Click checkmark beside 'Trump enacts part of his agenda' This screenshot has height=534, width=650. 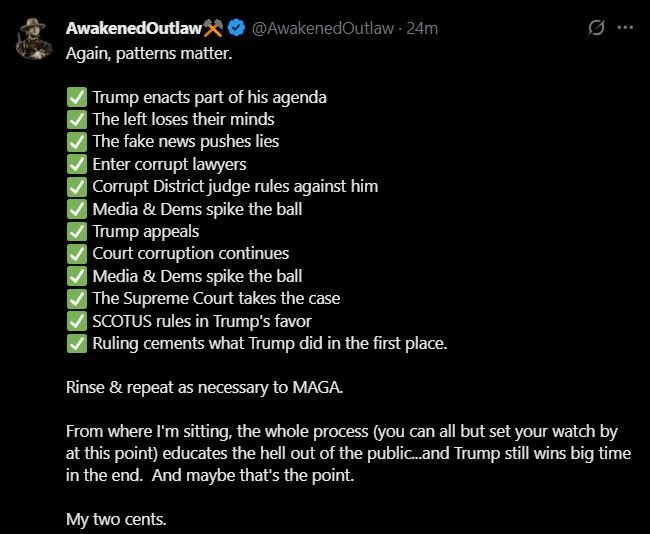click(77, 98)
